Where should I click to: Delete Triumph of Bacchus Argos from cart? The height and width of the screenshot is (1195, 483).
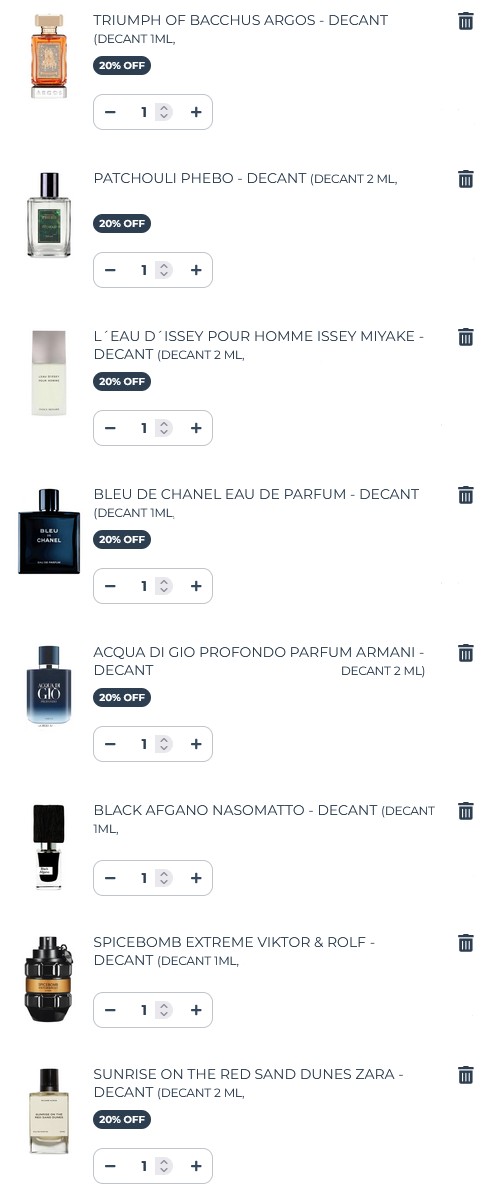click(x=465, y=21)
